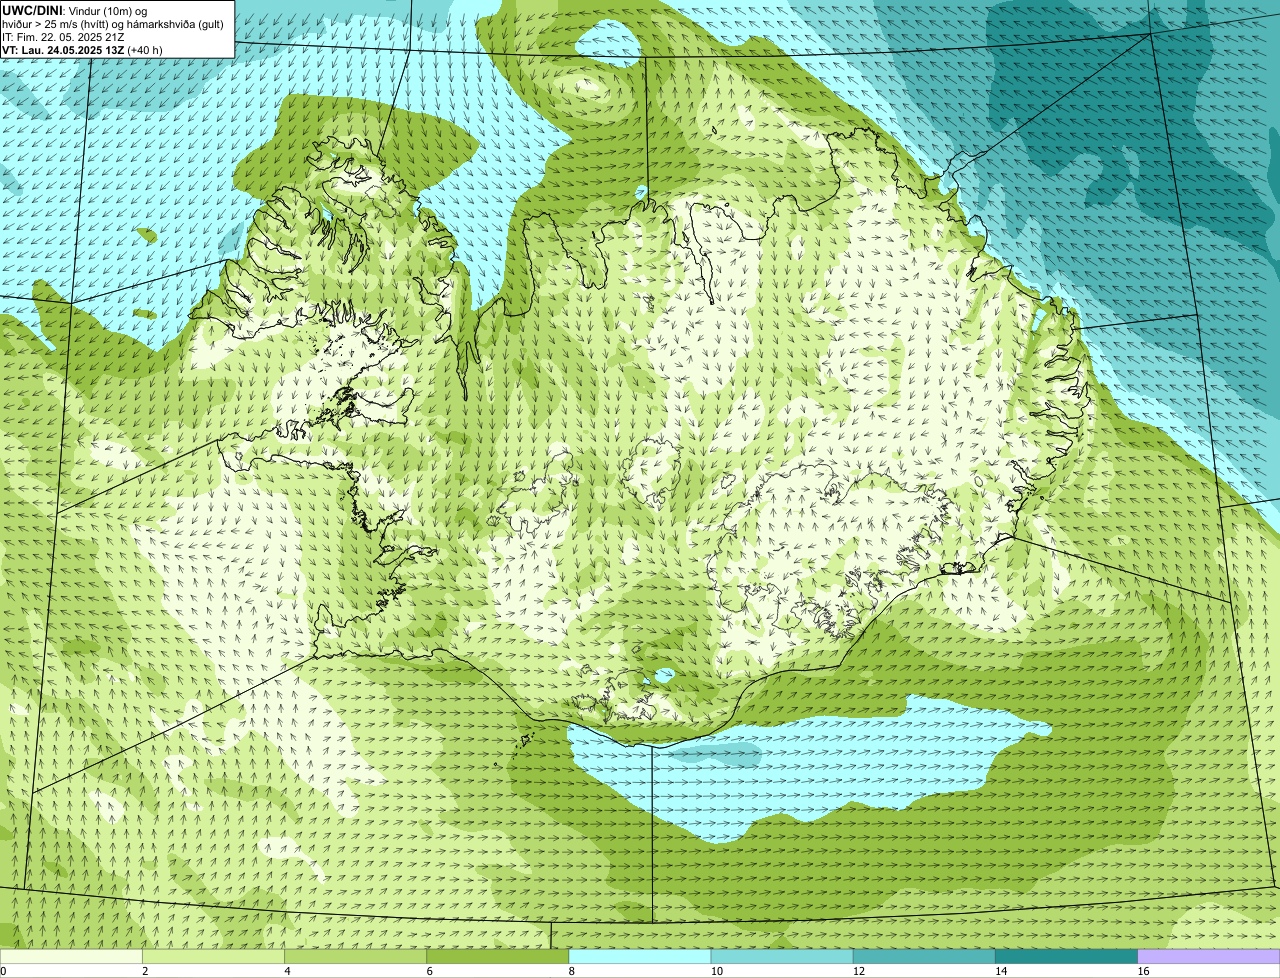Click the "12" label on the color scale
The height and width of the screenshot is (978, 1280).
pyautogui.click(x=859, y=971)
